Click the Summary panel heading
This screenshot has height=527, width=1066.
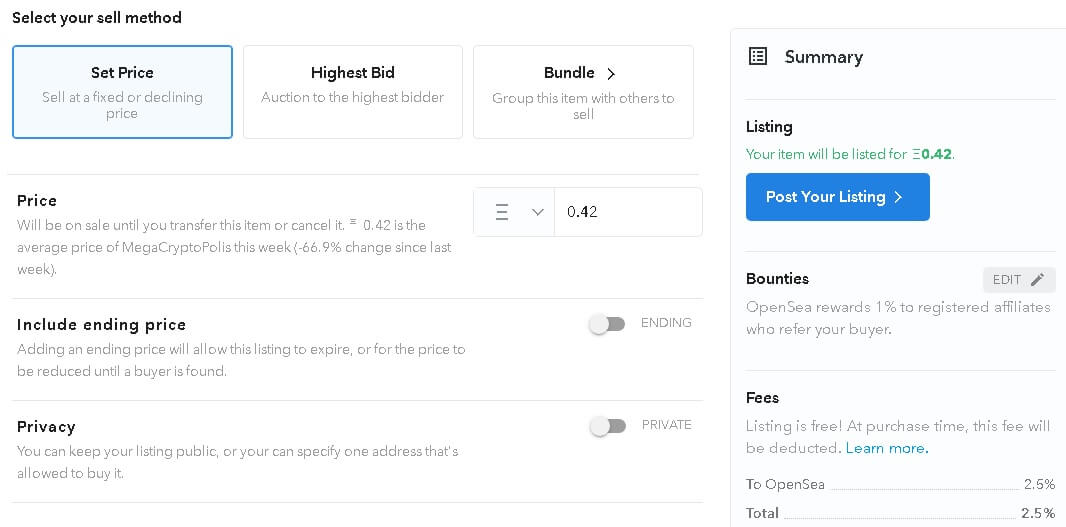pos(824,57)
